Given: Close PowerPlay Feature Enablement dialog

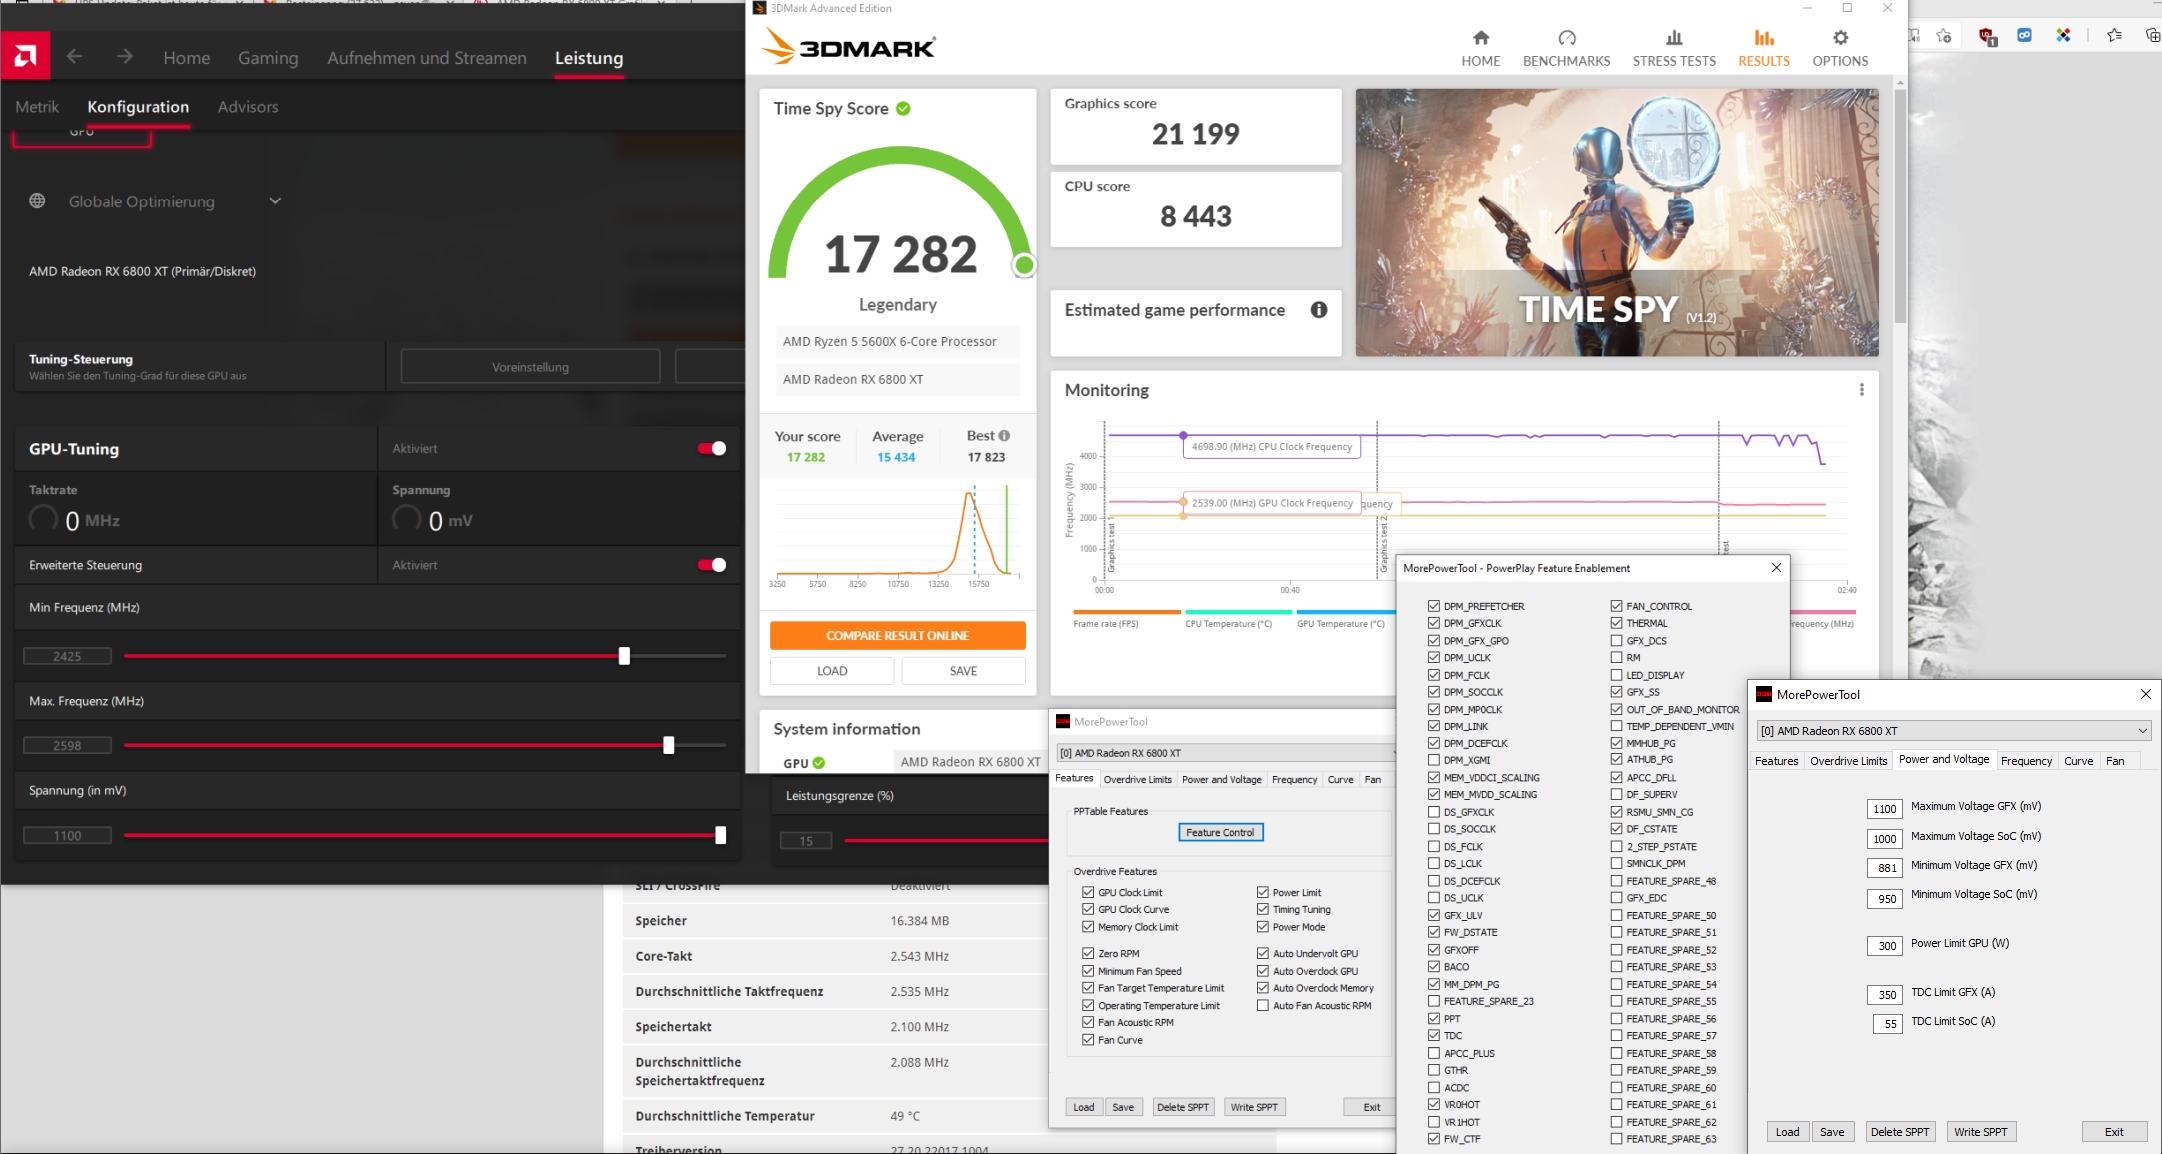Looking at the screenshot, I should (x=1776, y=568).
